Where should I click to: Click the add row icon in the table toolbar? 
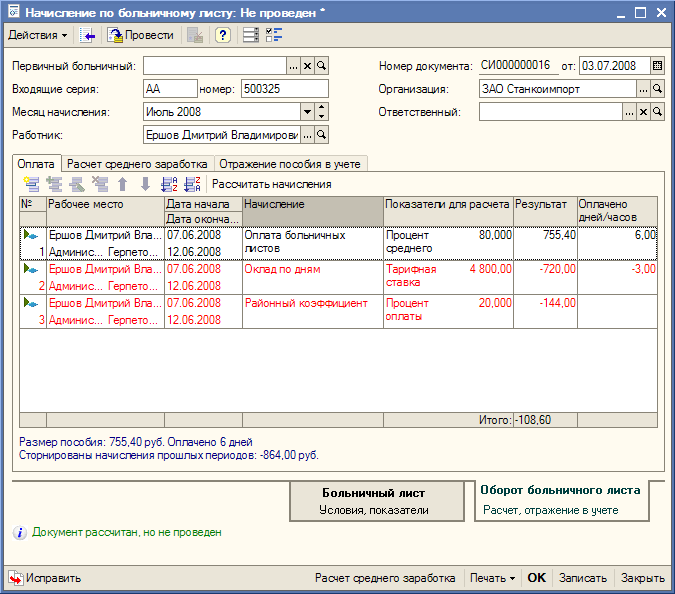coord(31,184)
